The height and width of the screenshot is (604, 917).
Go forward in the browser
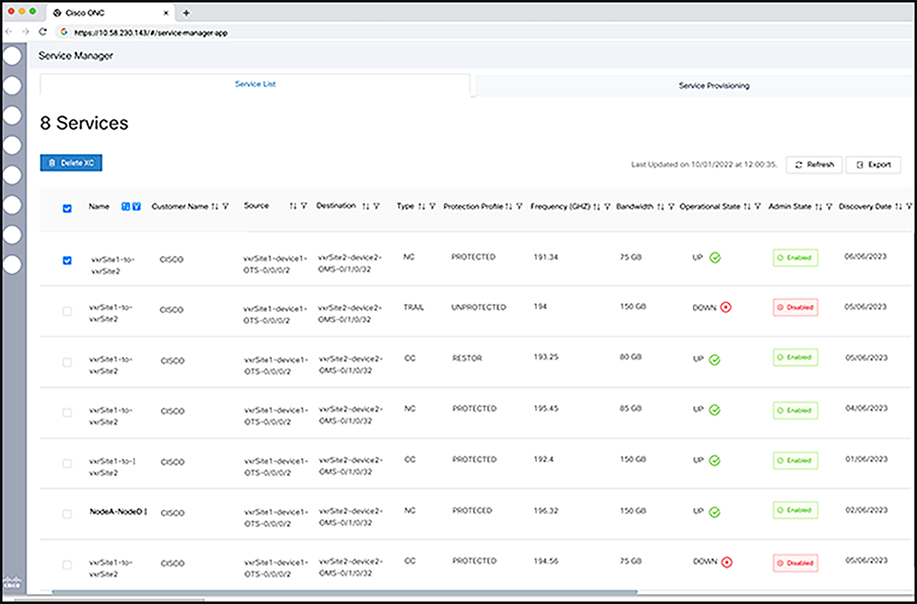(25, 32)
